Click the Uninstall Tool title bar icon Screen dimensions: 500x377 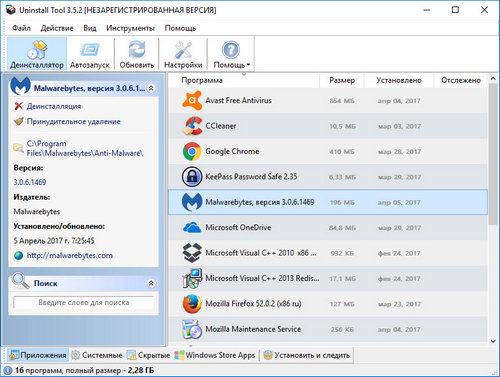(x=11, y=10)
